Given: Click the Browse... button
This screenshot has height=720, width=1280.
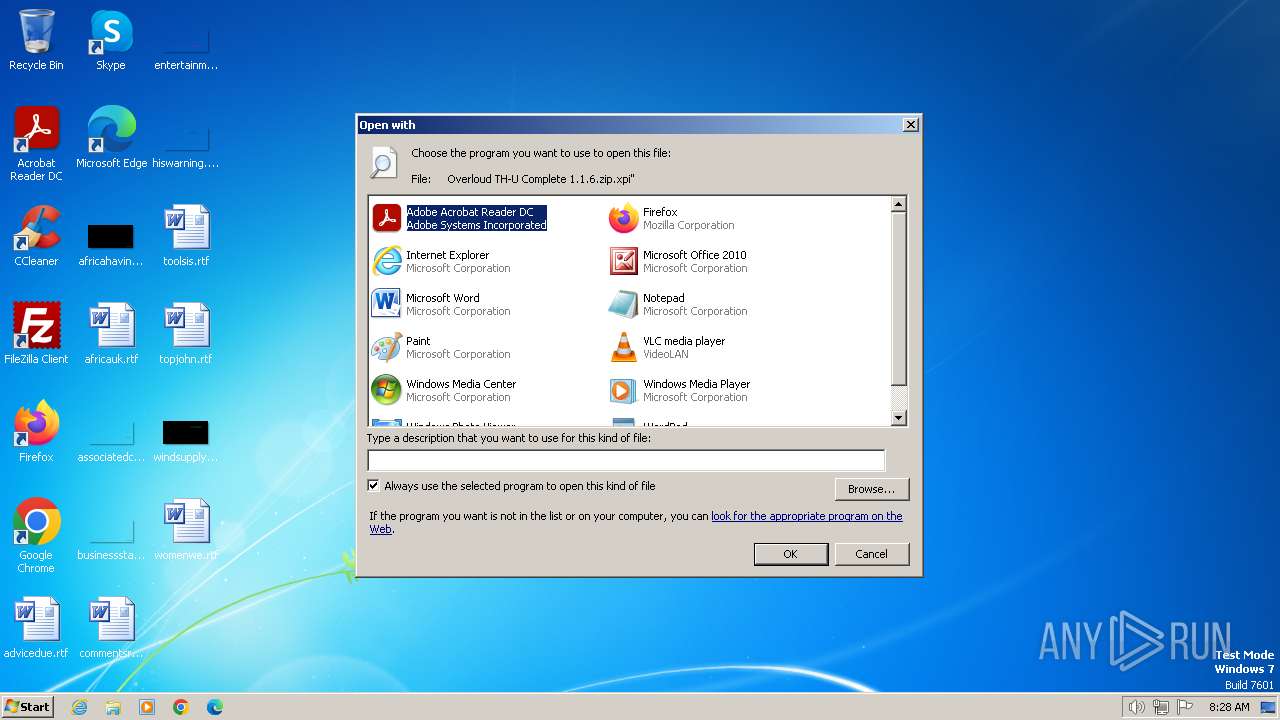Looking at the screenshot, I should pyautogui.click(x=872, y=489).
